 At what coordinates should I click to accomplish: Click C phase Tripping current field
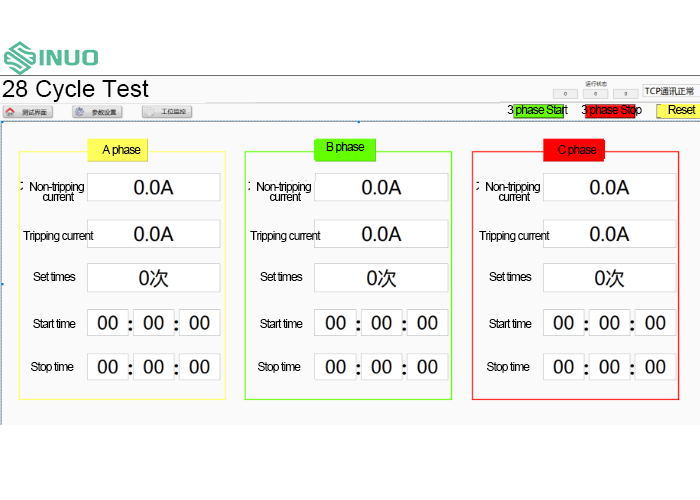coord(609,234)
